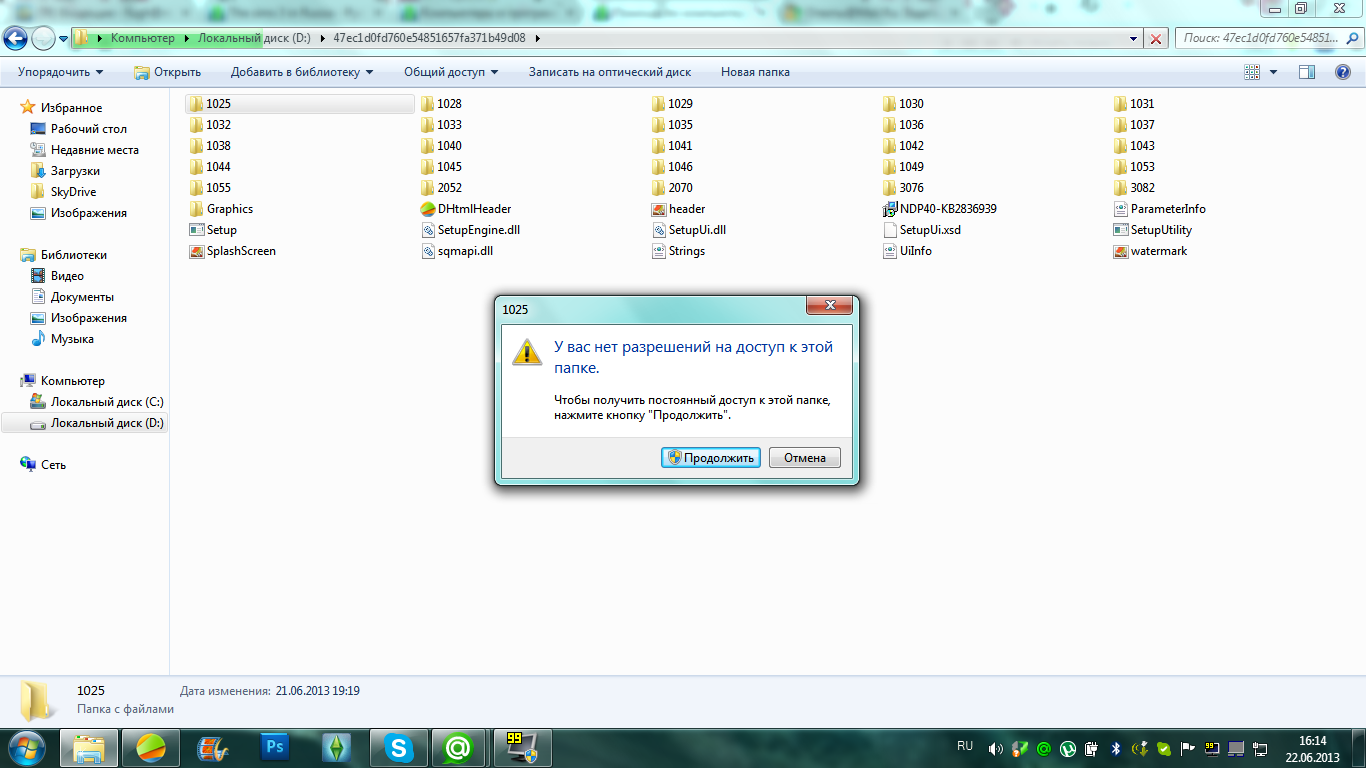Click the Продолжить button in dialog
Image resolution: width=1366 pixels, height=768 pixels.
[711, 458]
